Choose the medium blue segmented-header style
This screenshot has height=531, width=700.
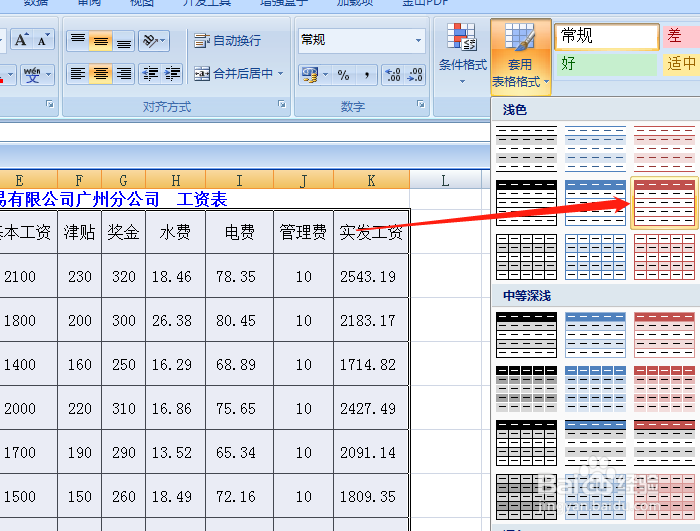(x=595, y=389)
